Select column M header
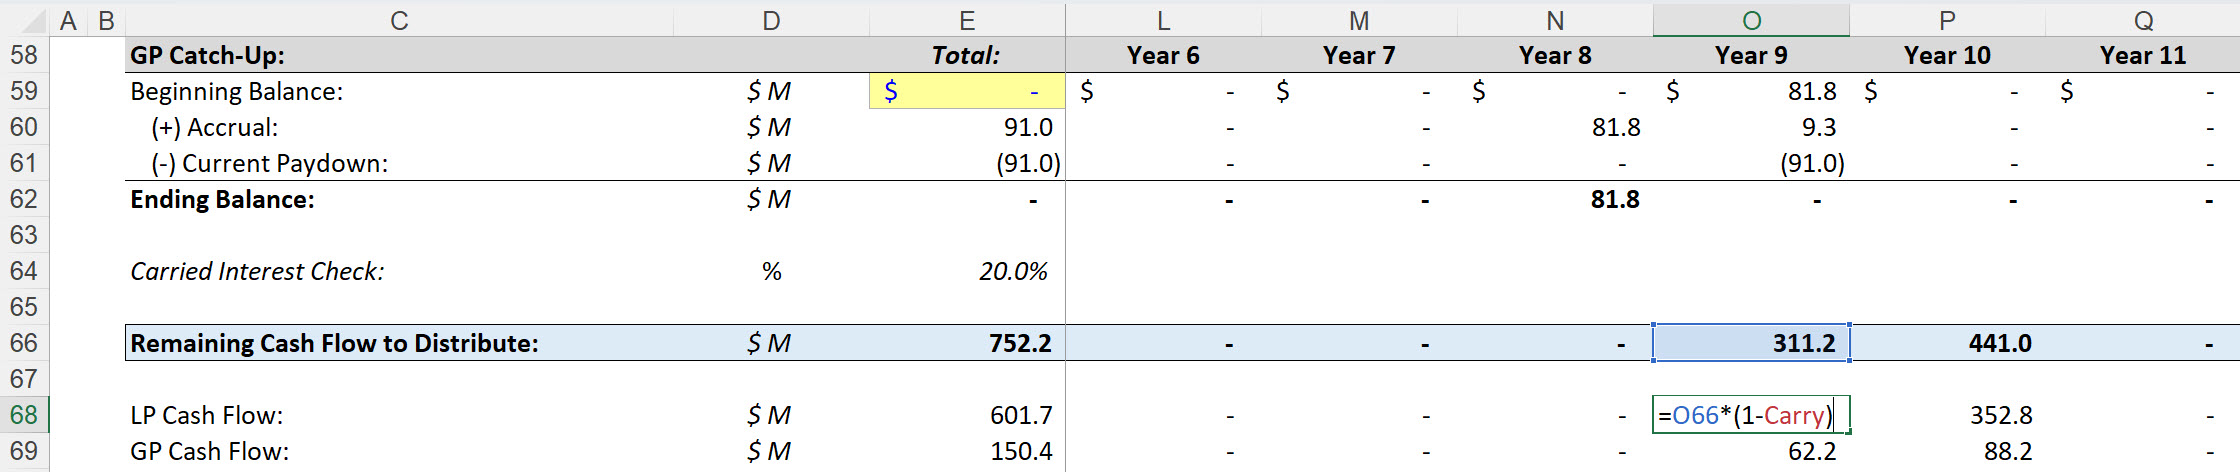This screenshot has width=2240, height=472. click(1359, 20)
